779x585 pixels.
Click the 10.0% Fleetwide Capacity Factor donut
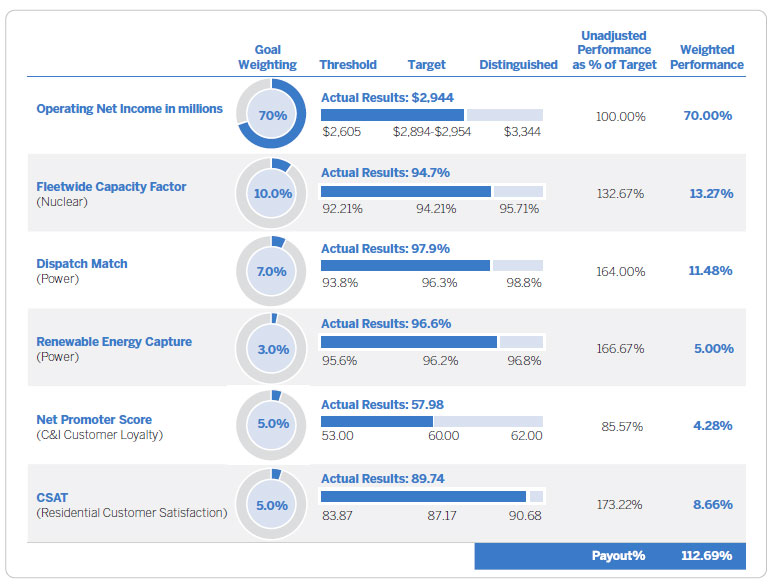[271, 194]
